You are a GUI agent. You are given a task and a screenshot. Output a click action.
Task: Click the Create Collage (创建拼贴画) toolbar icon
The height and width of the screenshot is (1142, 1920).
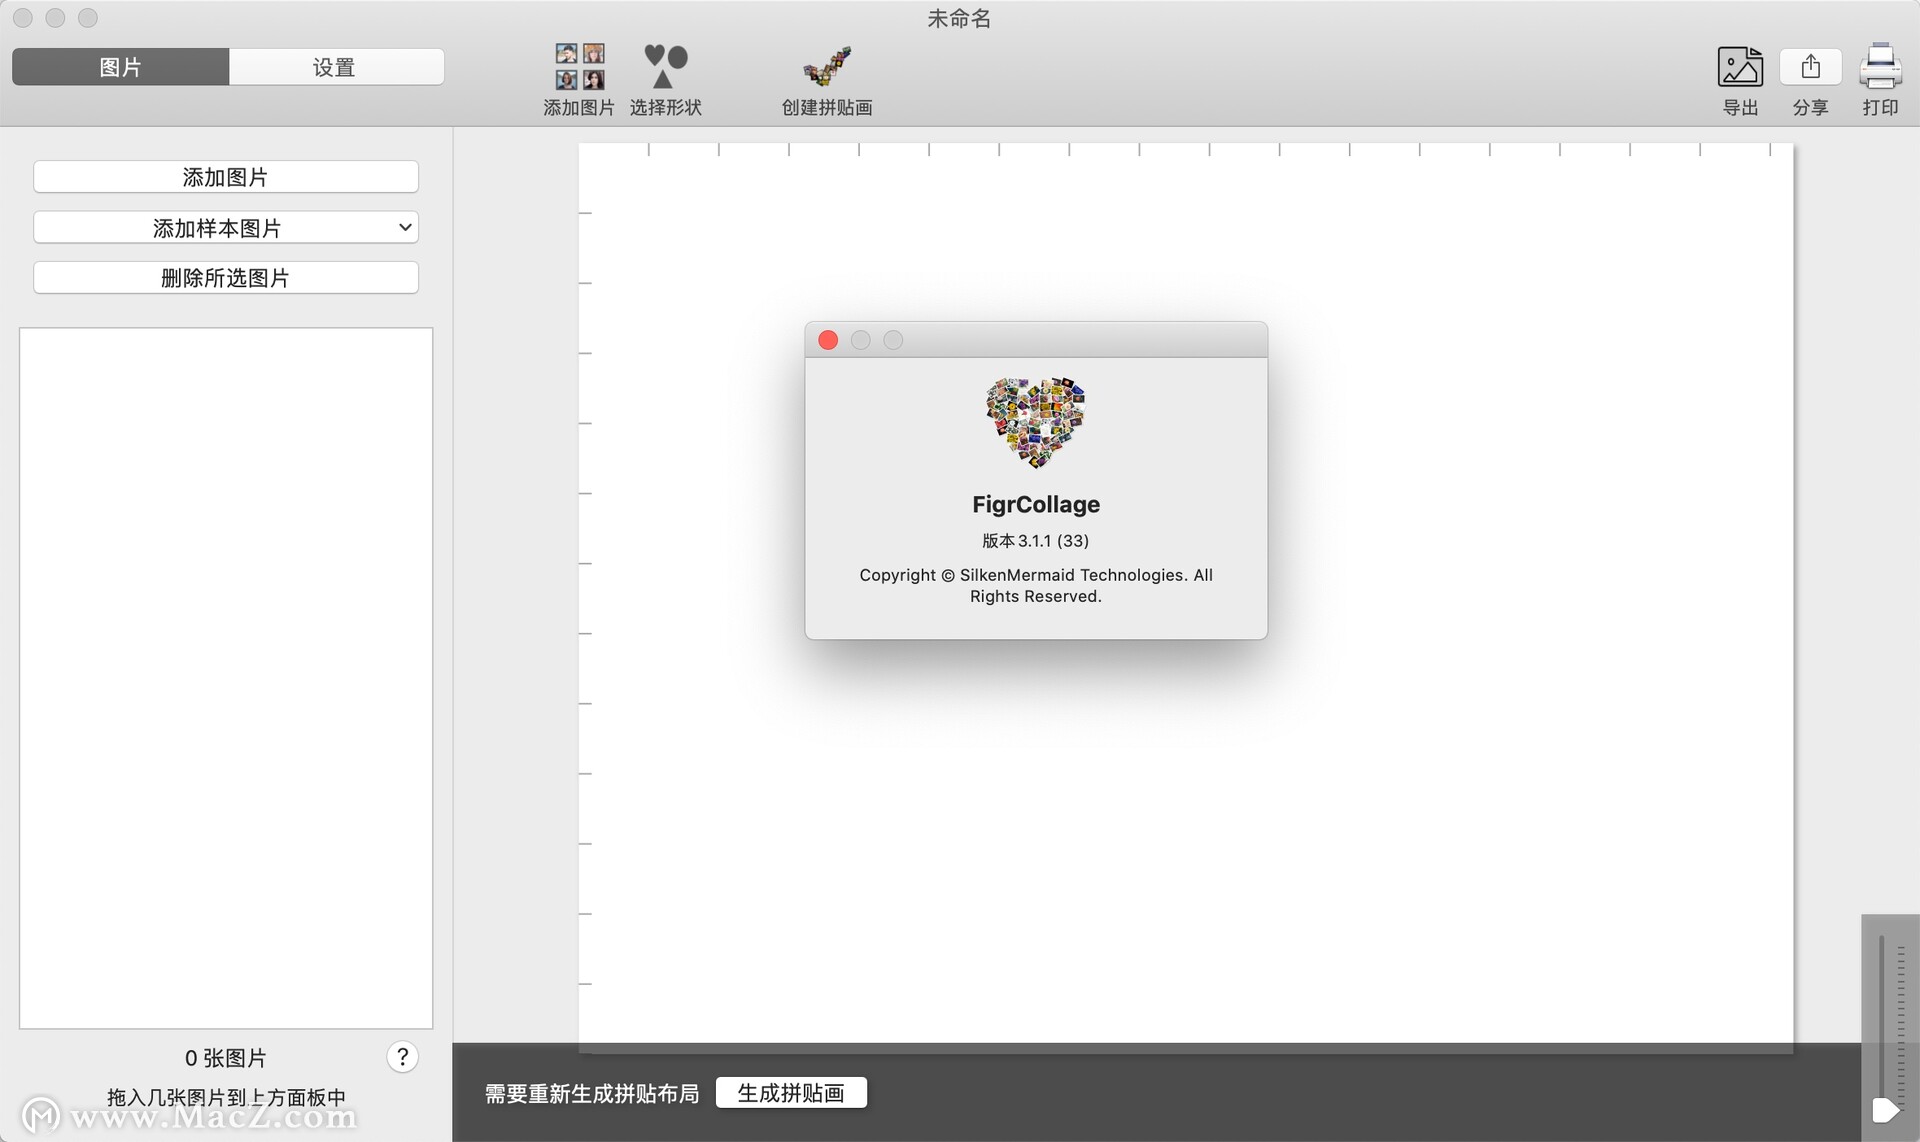(x=827, y=67)
